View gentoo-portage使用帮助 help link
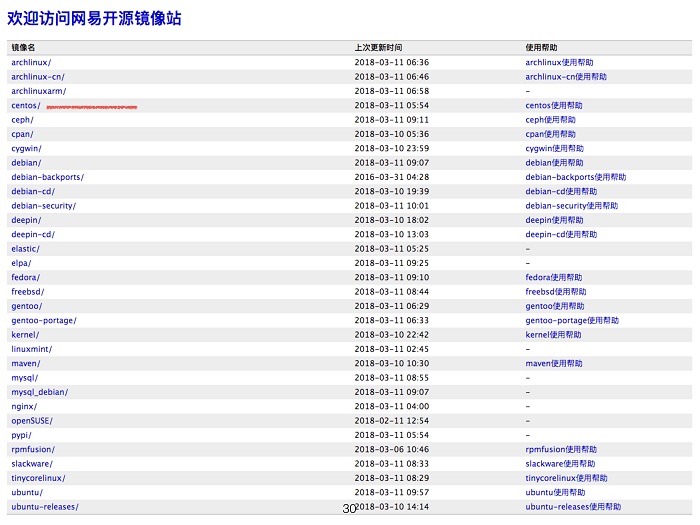This screenshot has width=700, height=525. 572,320
